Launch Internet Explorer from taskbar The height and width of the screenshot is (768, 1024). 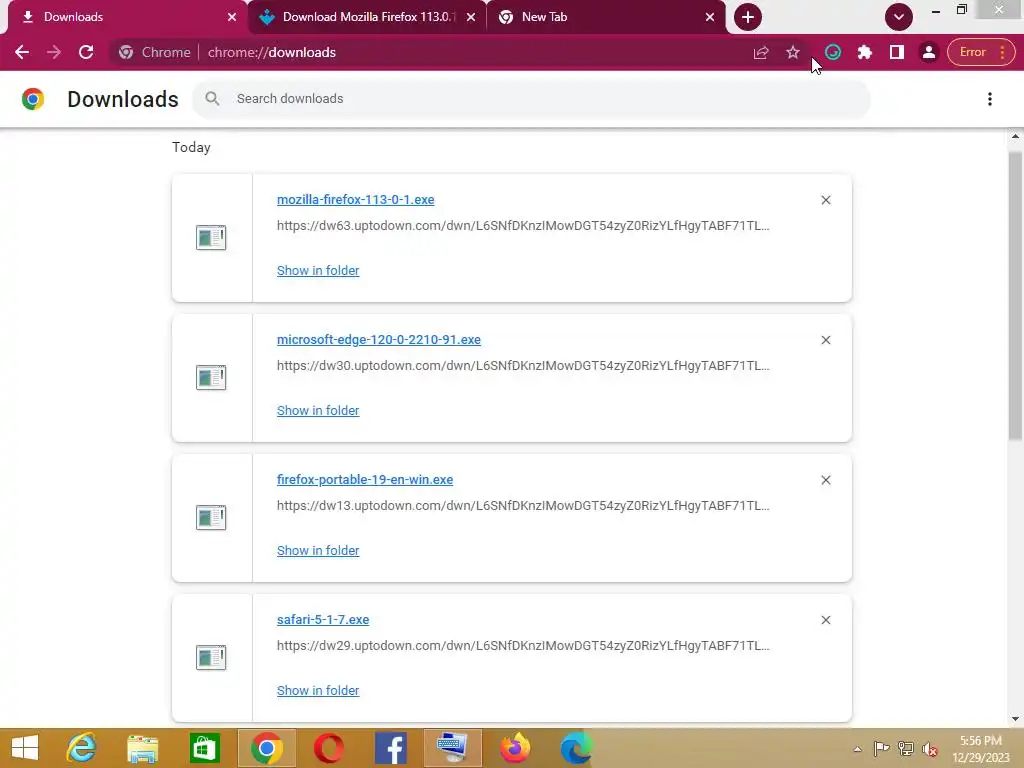pos(82,748)
